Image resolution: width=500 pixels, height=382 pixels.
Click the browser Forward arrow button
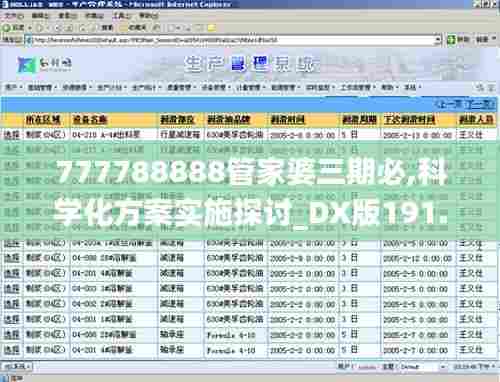[x=40, y=28]
